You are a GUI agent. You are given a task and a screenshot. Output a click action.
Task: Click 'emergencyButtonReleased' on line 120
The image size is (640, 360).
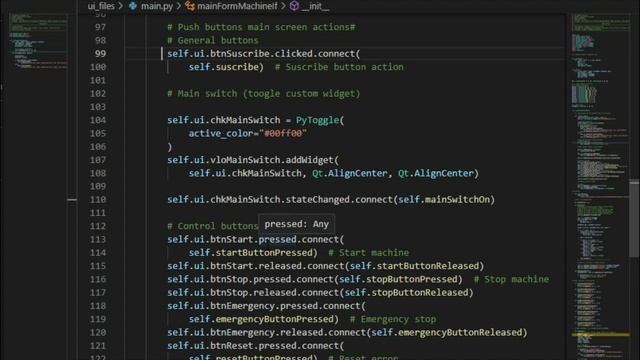click(x=460, y=332)
